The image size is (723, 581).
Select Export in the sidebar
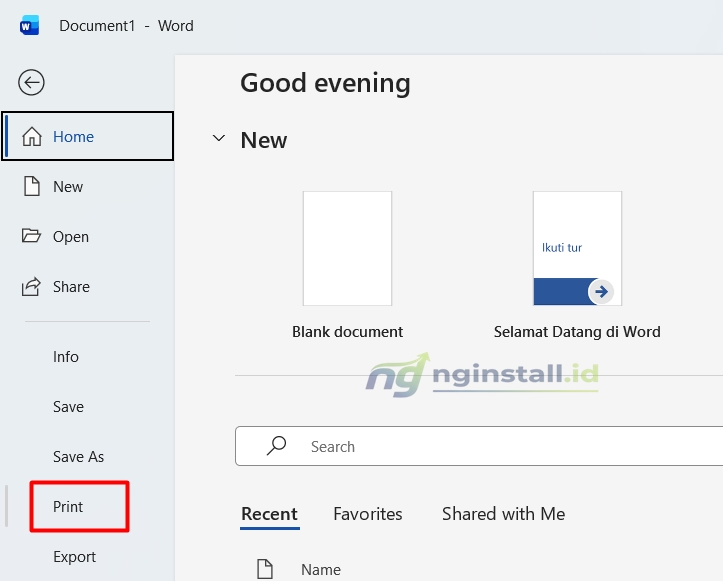tap(88, 557)
